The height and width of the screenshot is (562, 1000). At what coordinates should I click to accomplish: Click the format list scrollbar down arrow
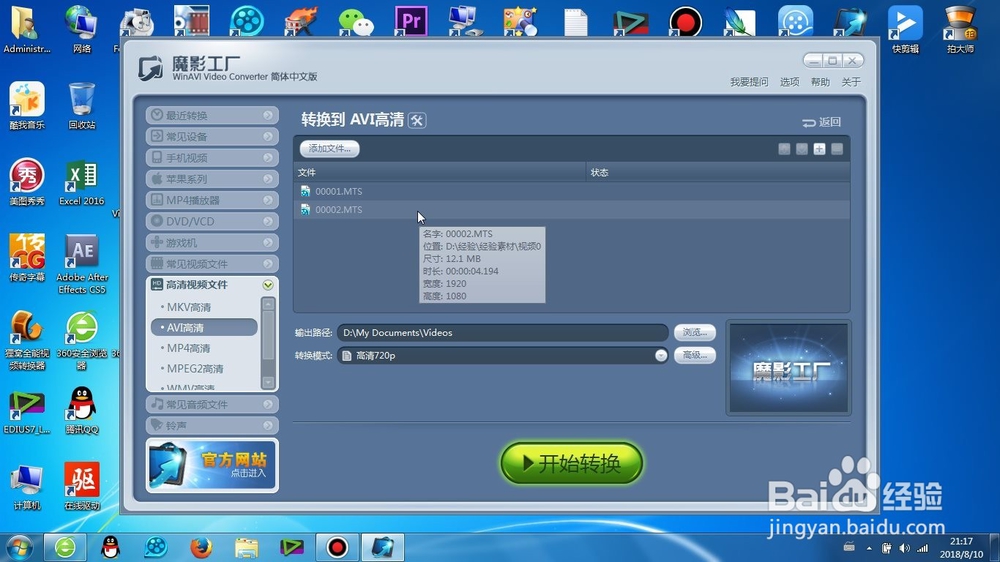268,383
